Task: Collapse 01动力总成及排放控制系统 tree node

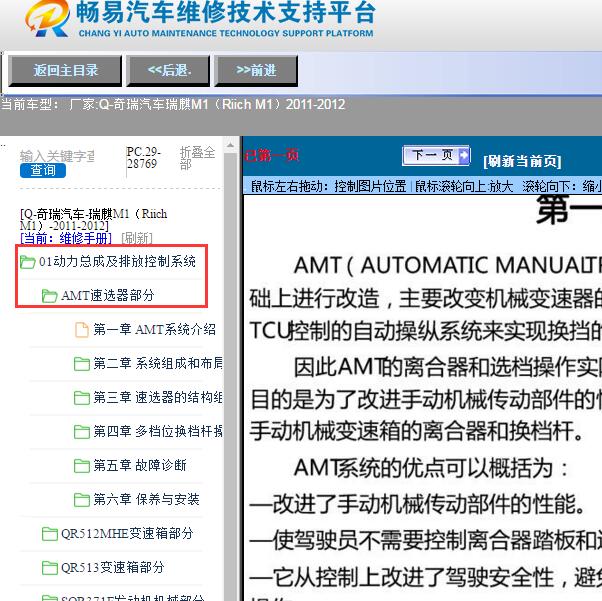Action: point(117,262)
